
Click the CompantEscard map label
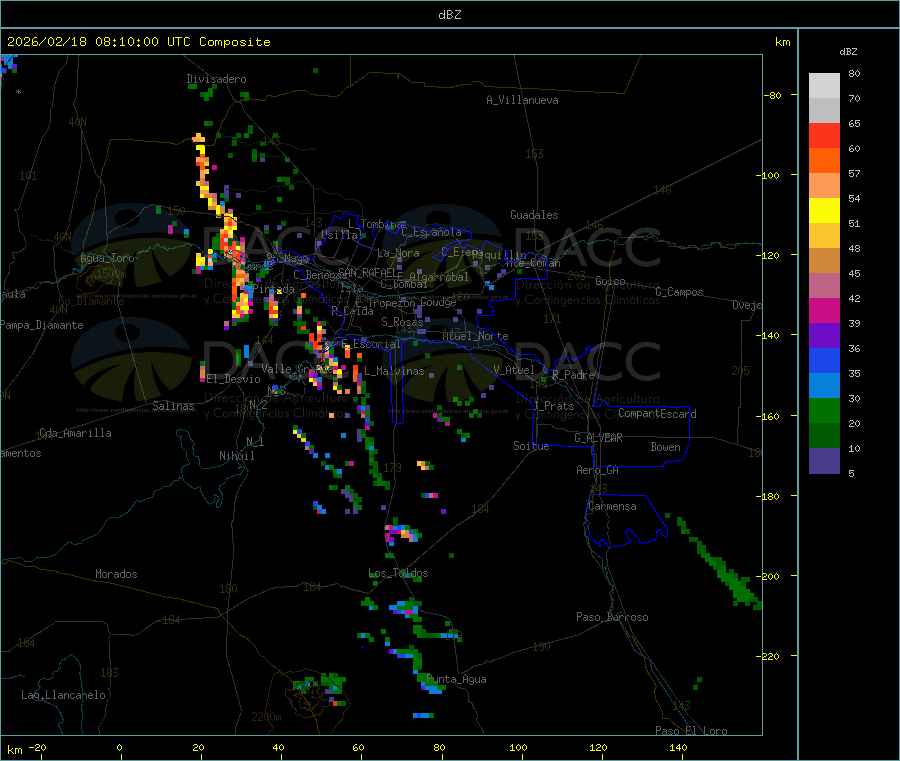click(657, 414)
